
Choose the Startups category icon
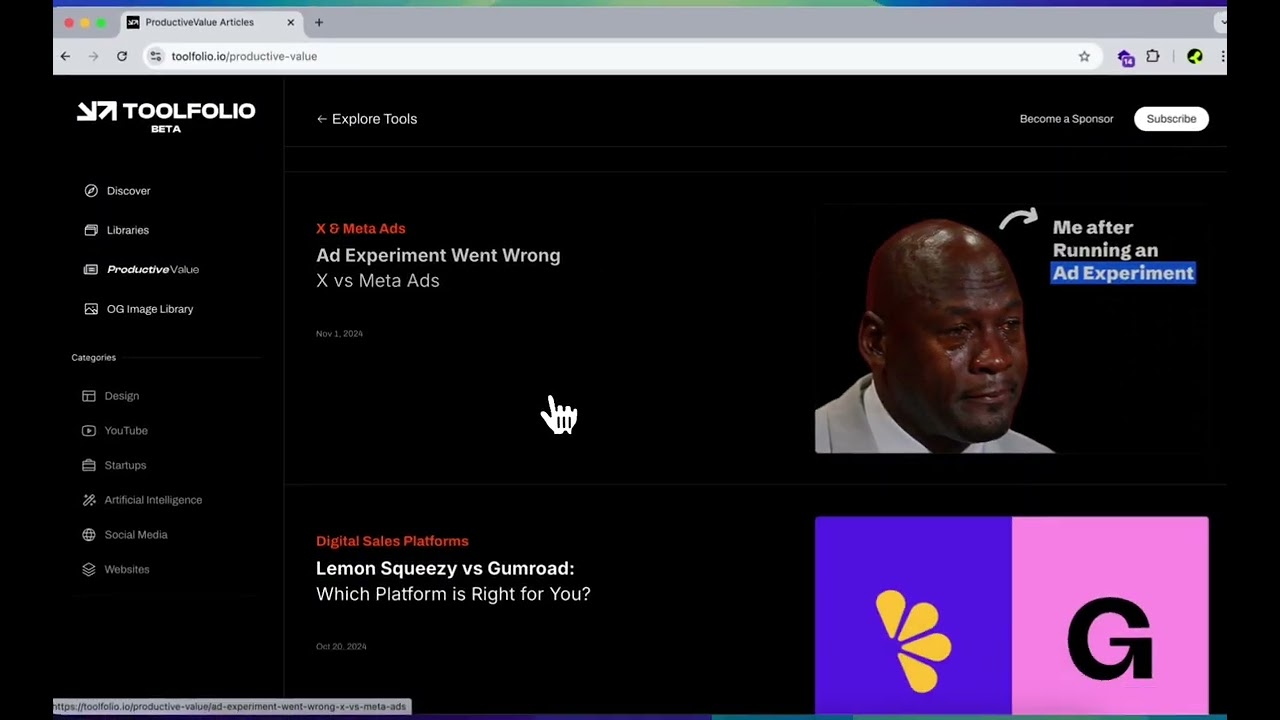(x=89, y=465)
